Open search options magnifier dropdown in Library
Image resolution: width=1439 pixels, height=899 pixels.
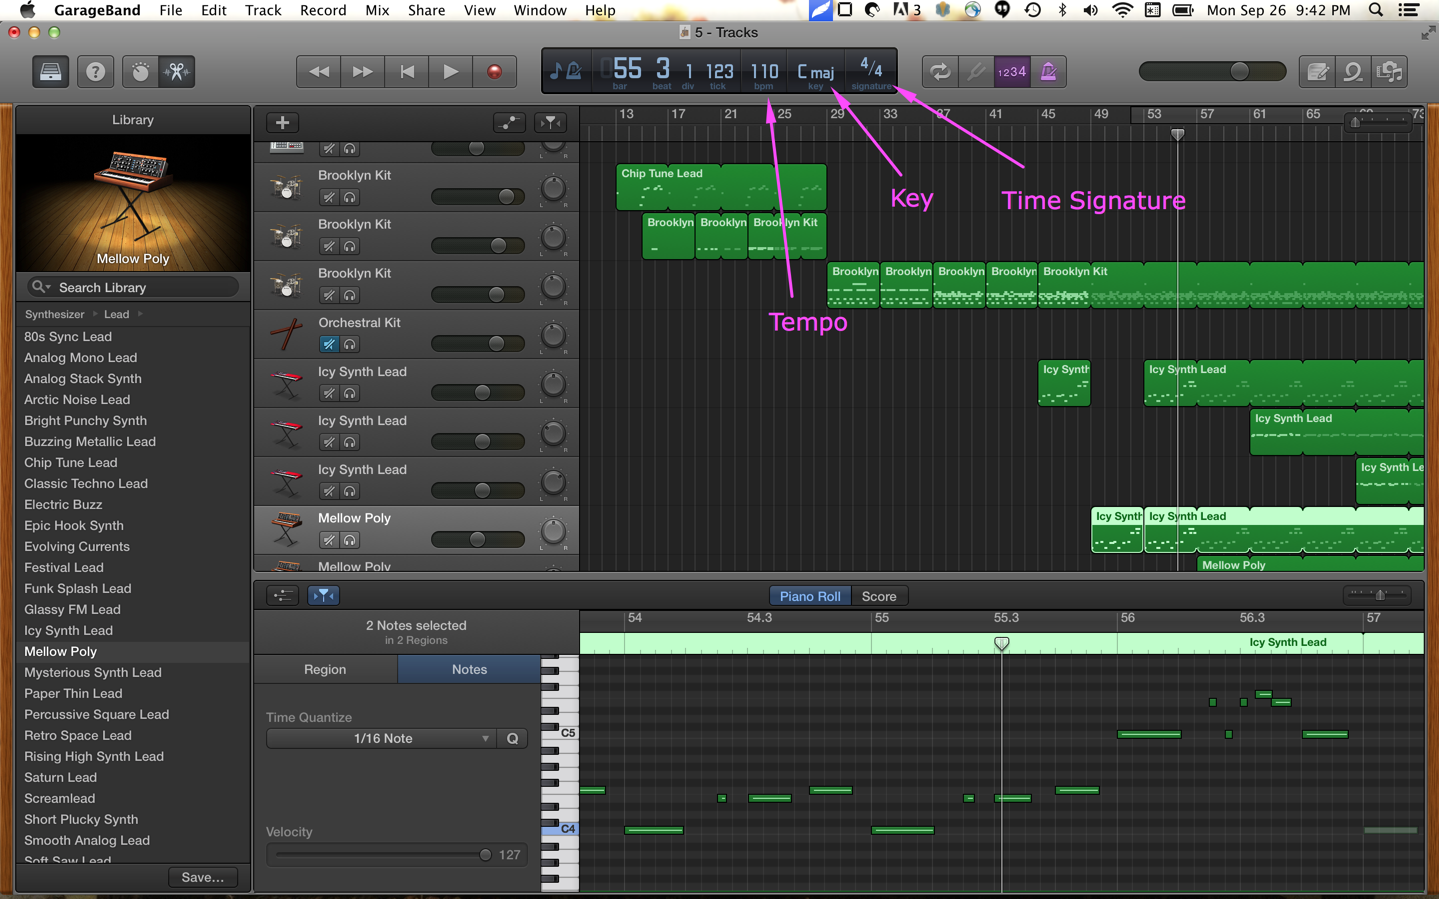(41, 287)
